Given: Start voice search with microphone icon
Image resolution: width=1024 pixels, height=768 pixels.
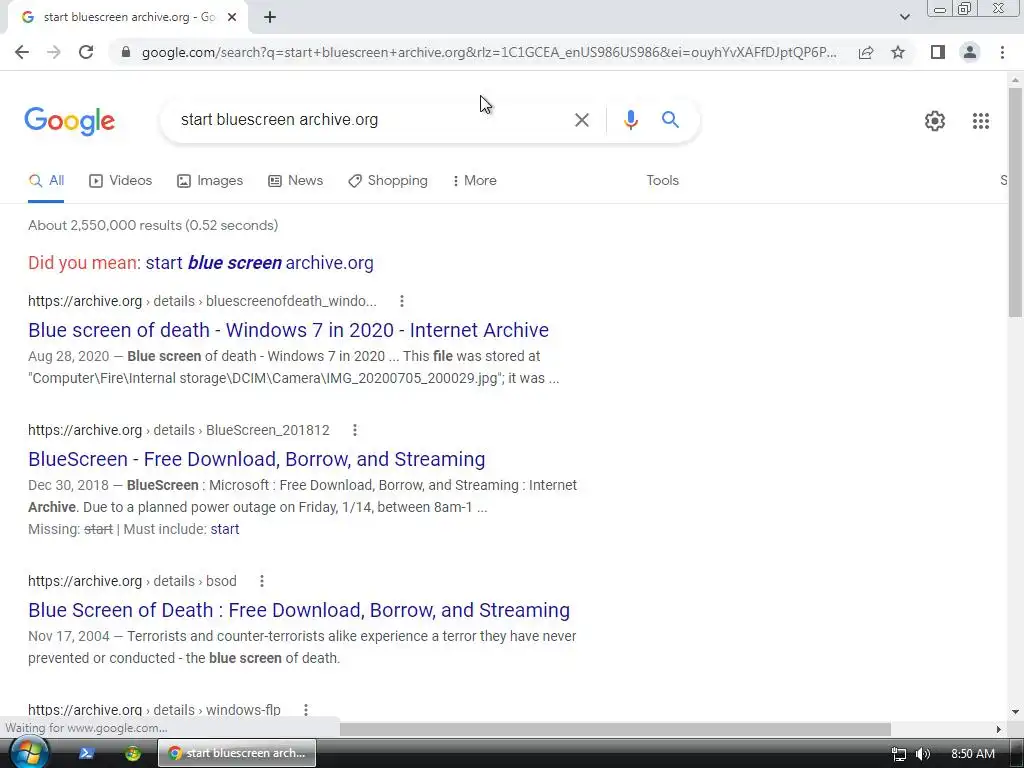Looking at the screenshot, I should pos(630,120).
